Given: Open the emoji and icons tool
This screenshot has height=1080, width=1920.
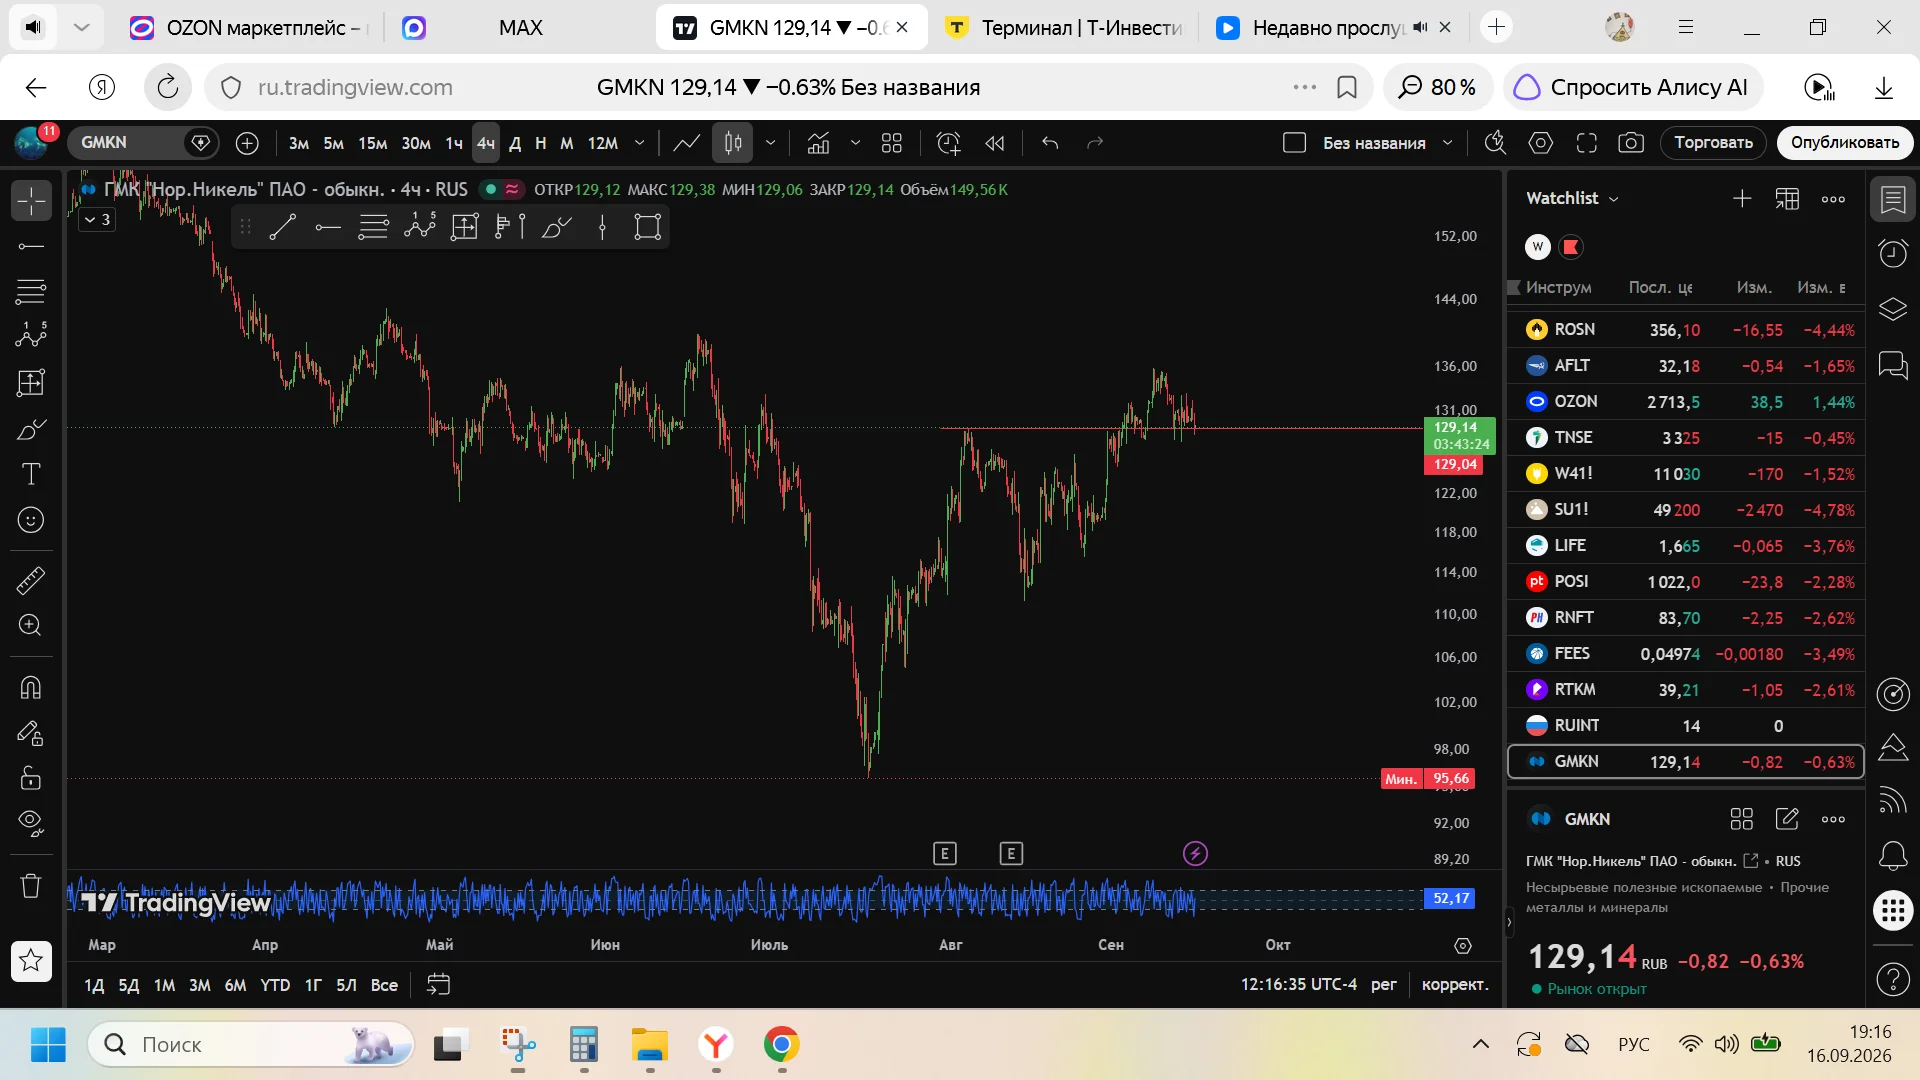Looking at the screenshot, I should [31, 520].
